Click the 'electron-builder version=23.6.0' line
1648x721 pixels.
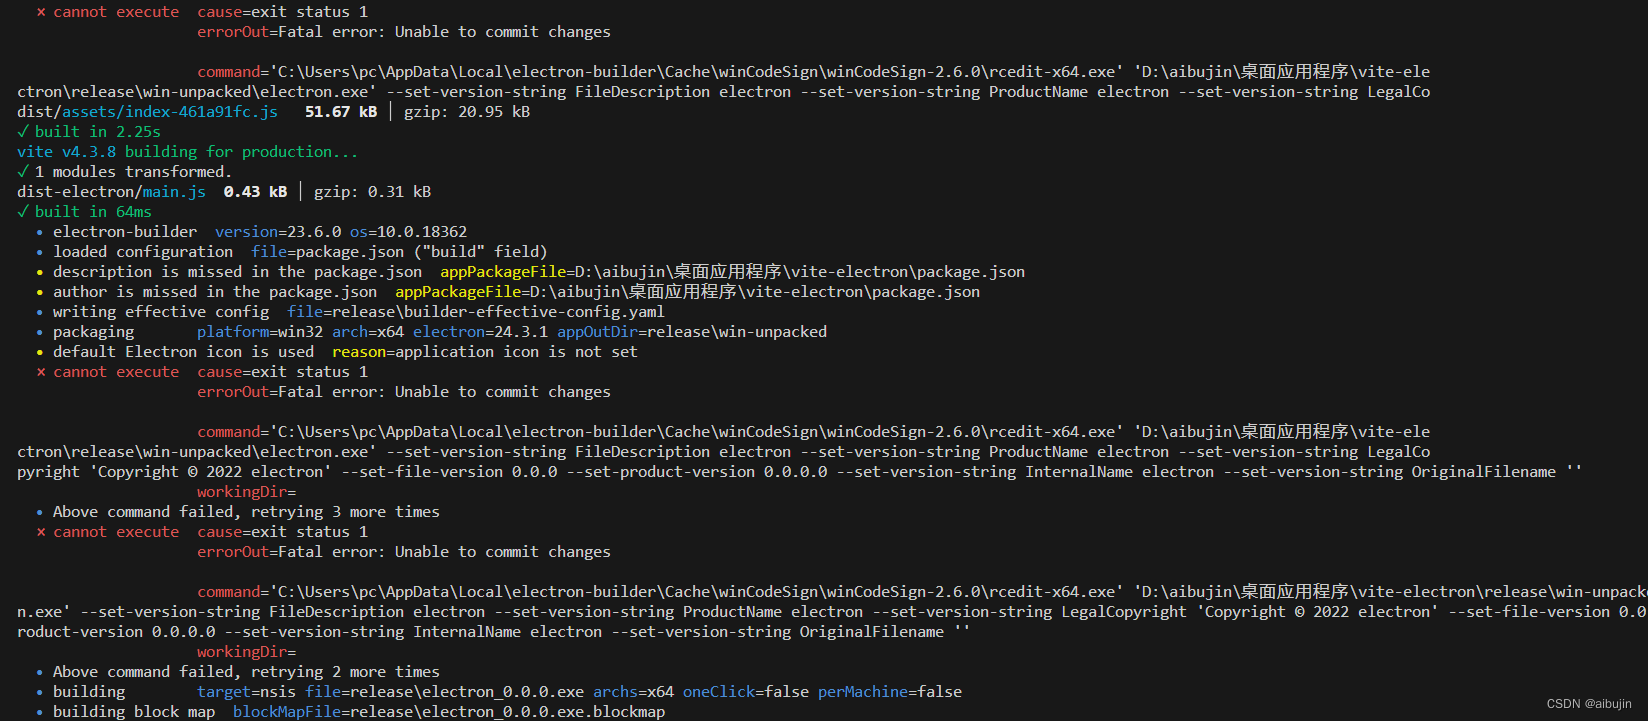tap(252, 232)
